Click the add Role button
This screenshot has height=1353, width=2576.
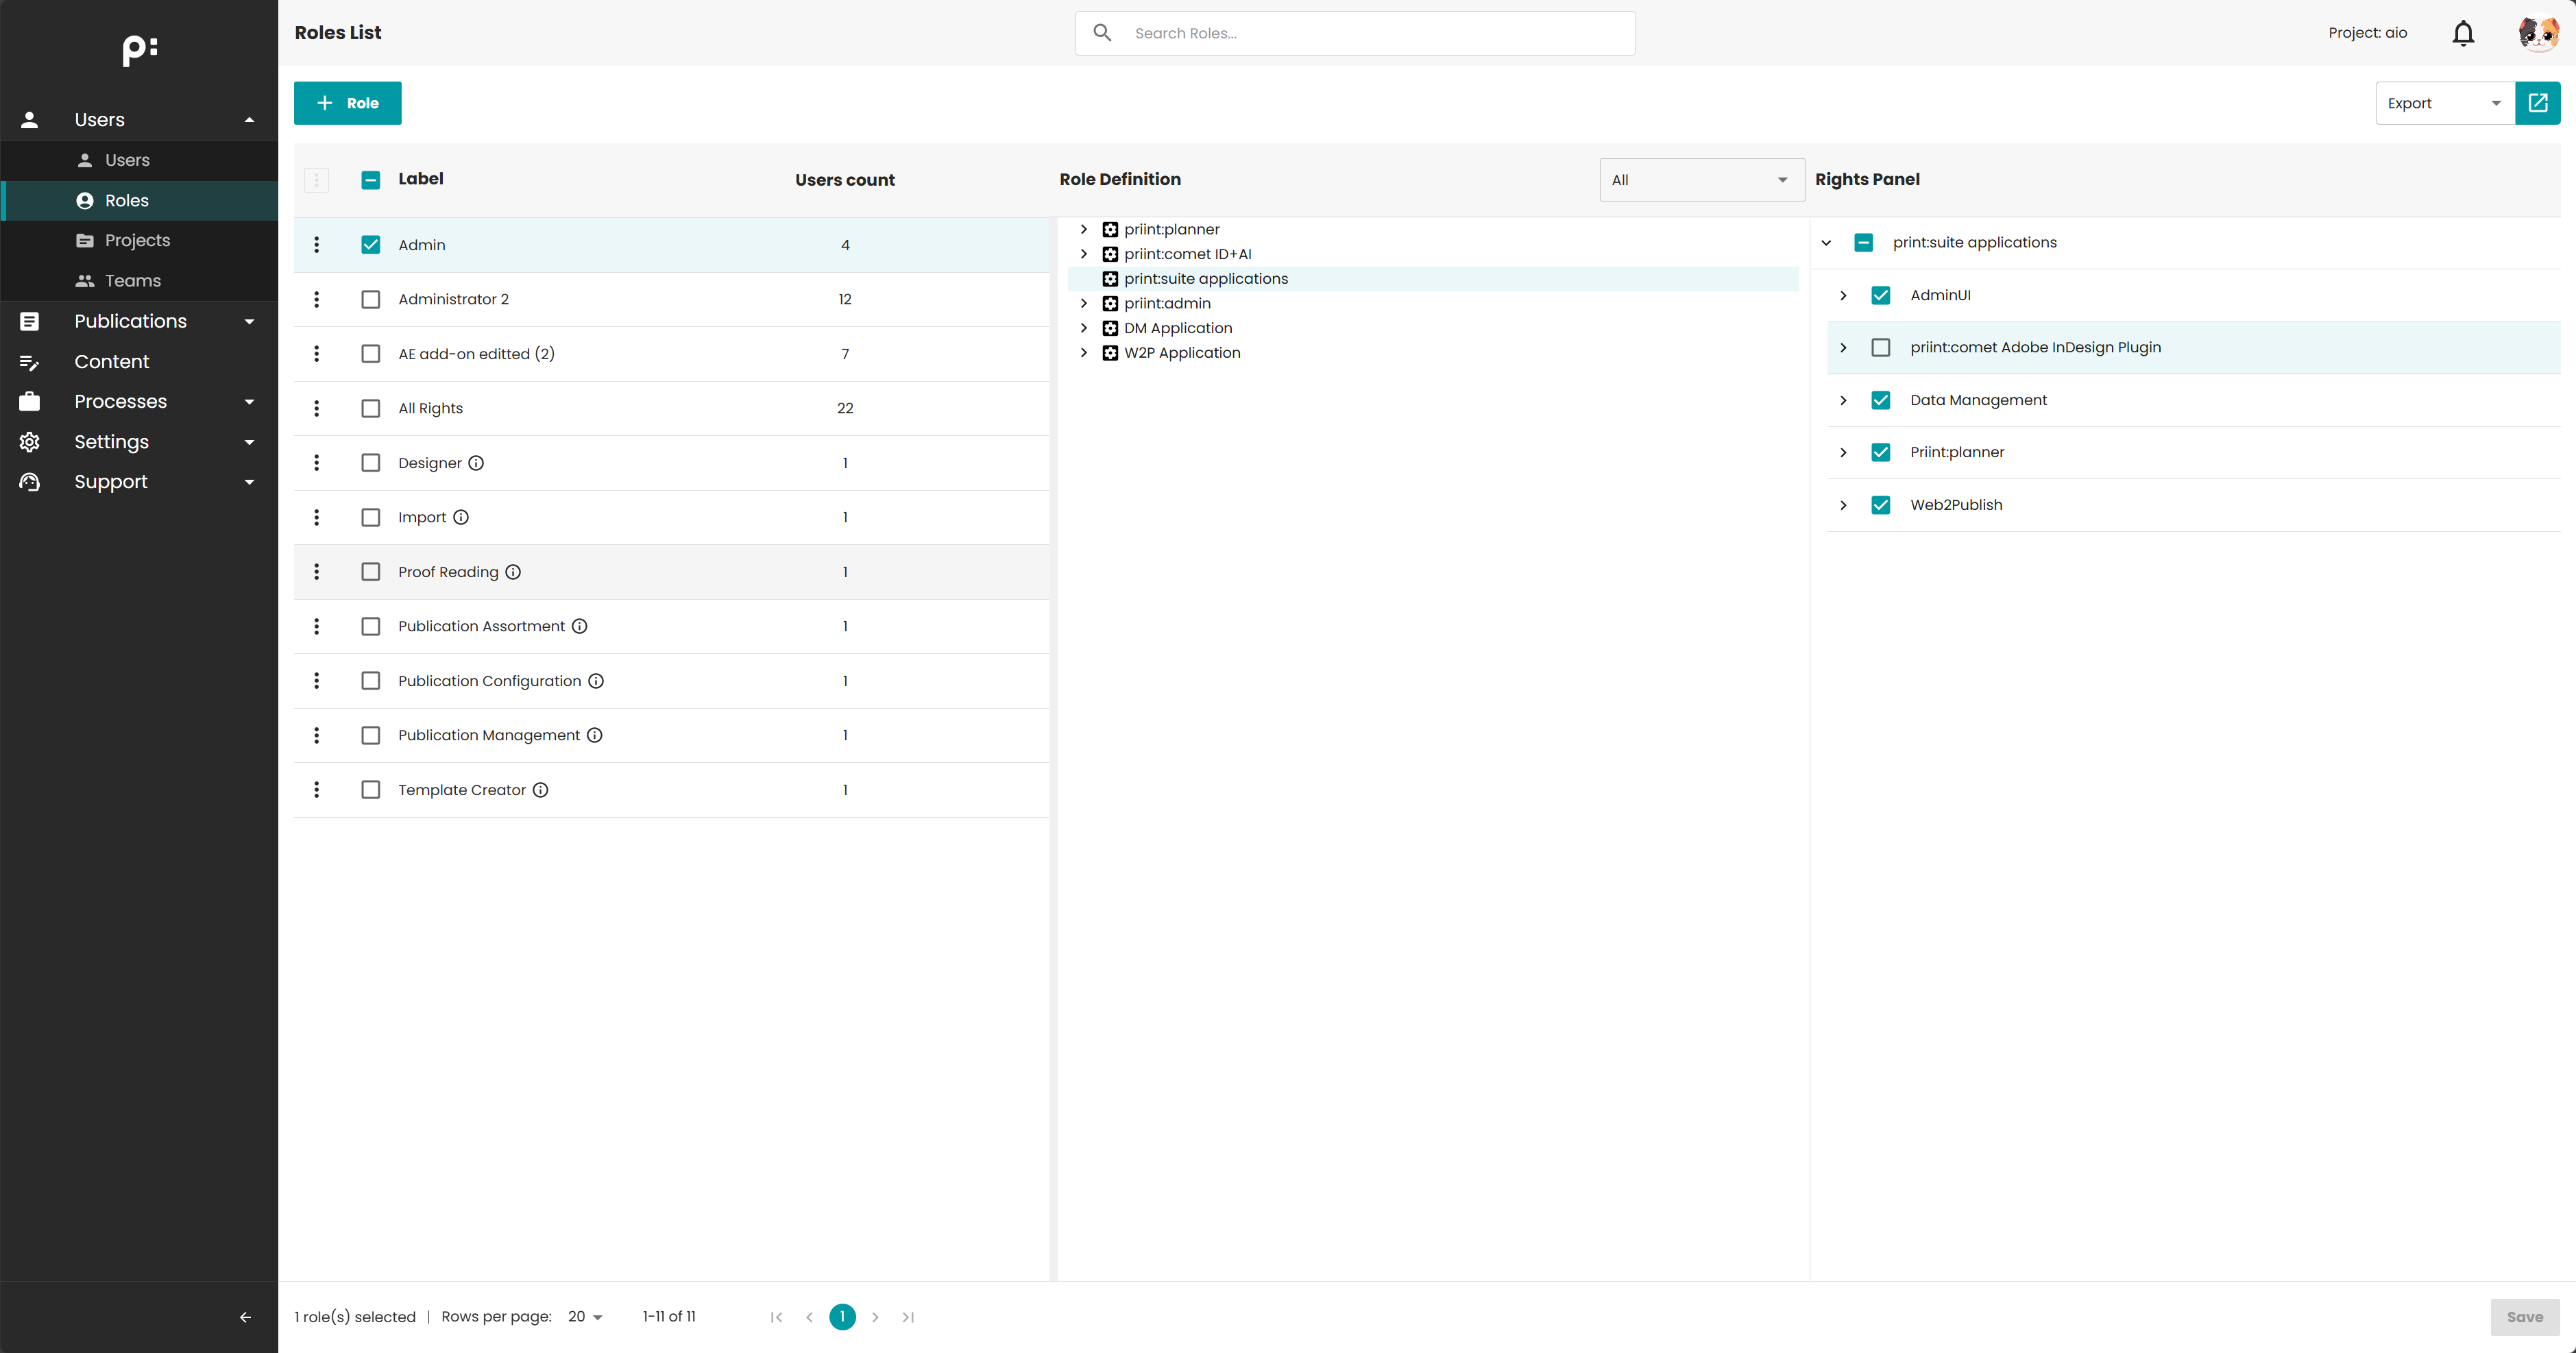[x=347, y=103]
